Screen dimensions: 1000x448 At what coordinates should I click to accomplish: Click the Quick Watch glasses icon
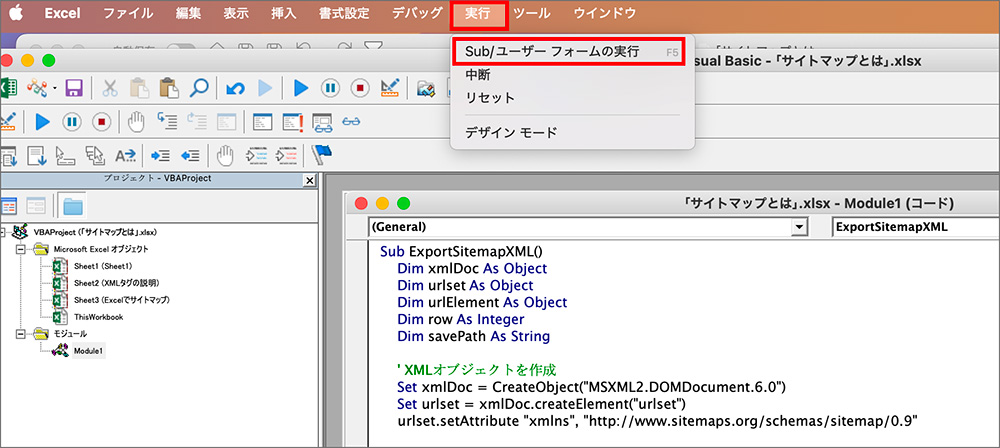tap(351, 121)
